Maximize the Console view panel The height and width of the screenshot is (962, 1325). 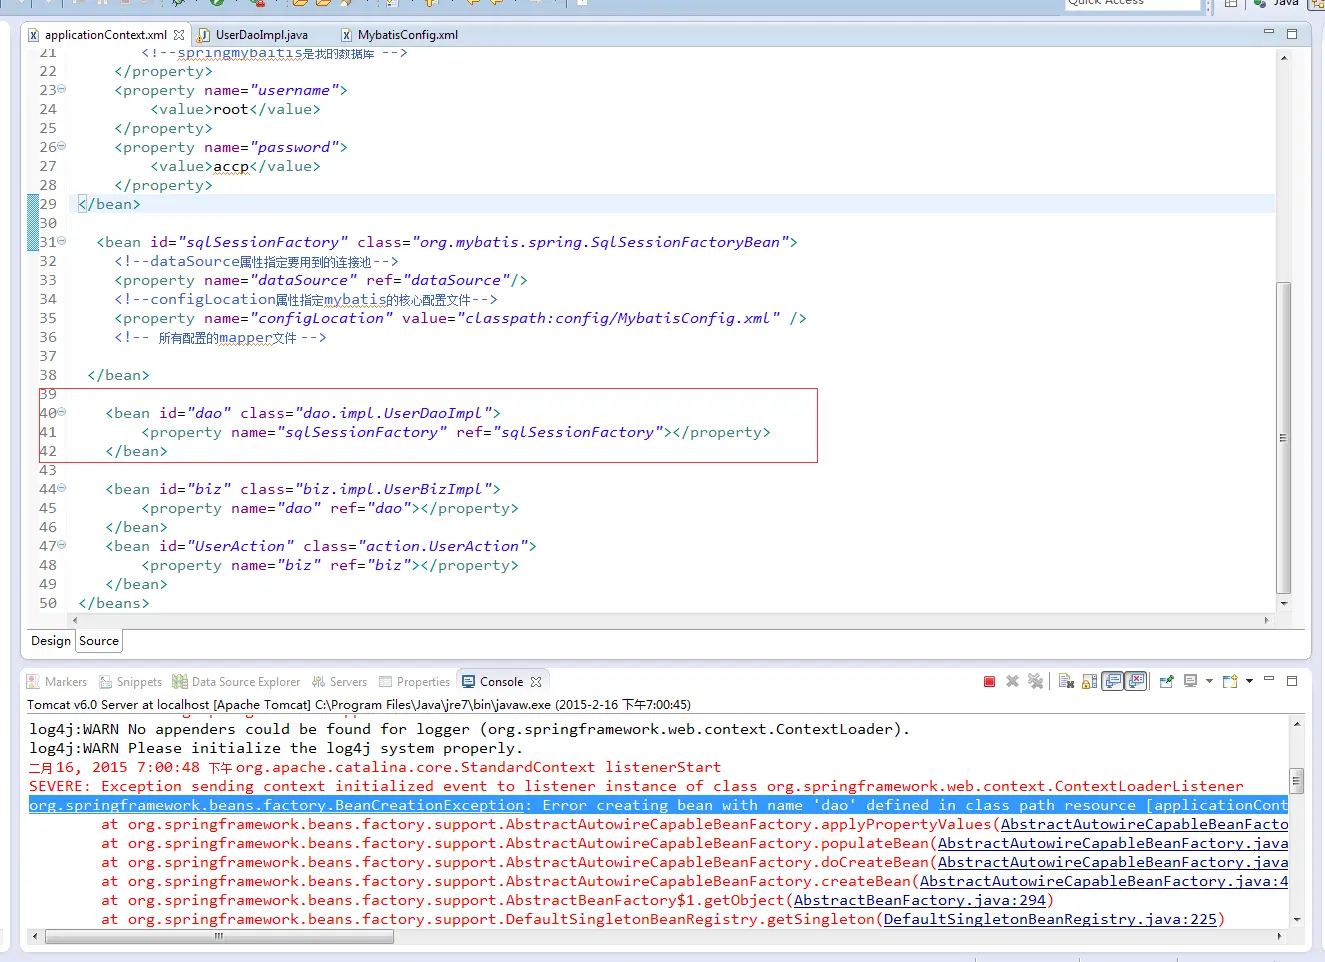coord(1292,681)
